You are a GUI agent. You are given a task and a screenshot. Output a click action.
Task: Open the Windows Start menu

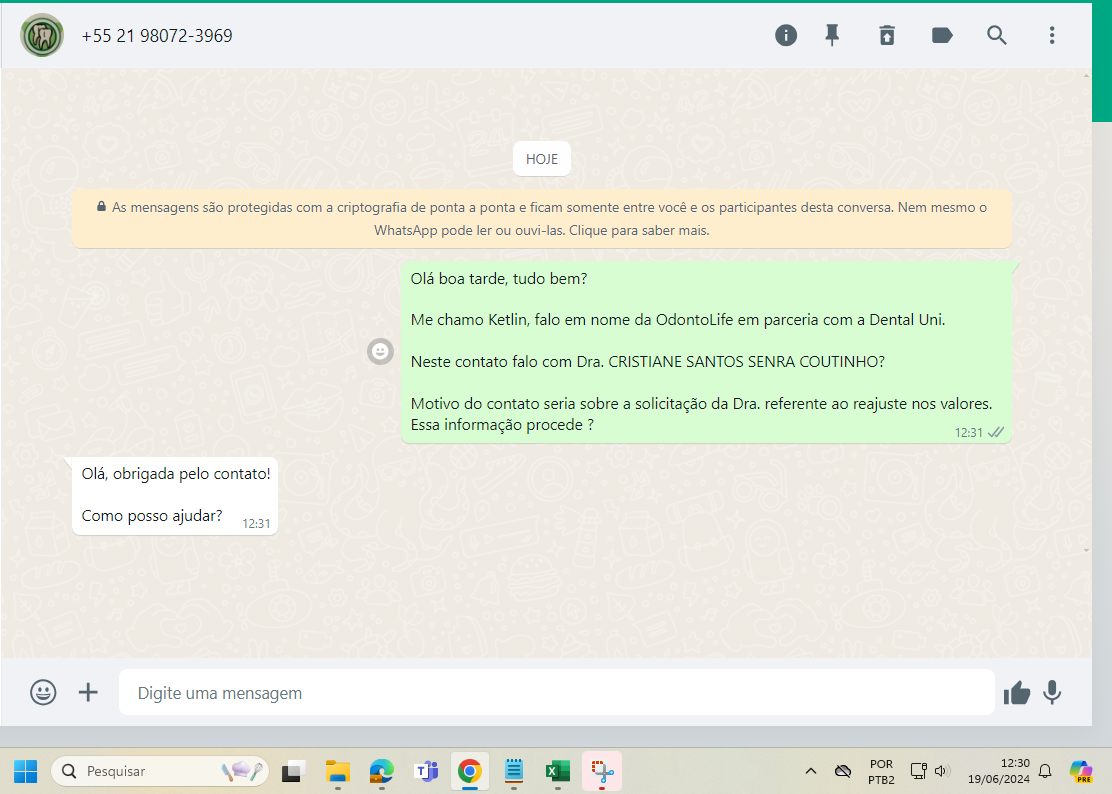[26, 771]
